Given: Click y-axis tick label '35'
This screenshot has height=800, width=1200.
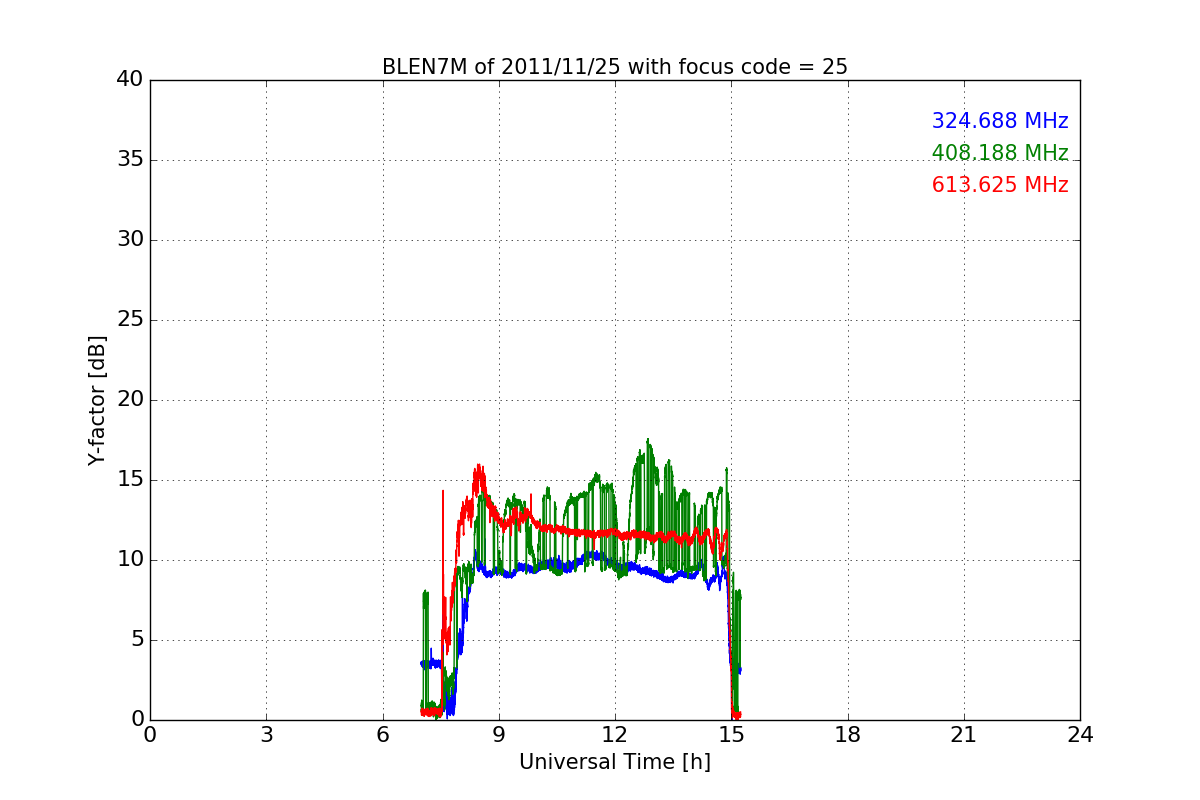Looking at the screenshot, I should pos(130,160).
